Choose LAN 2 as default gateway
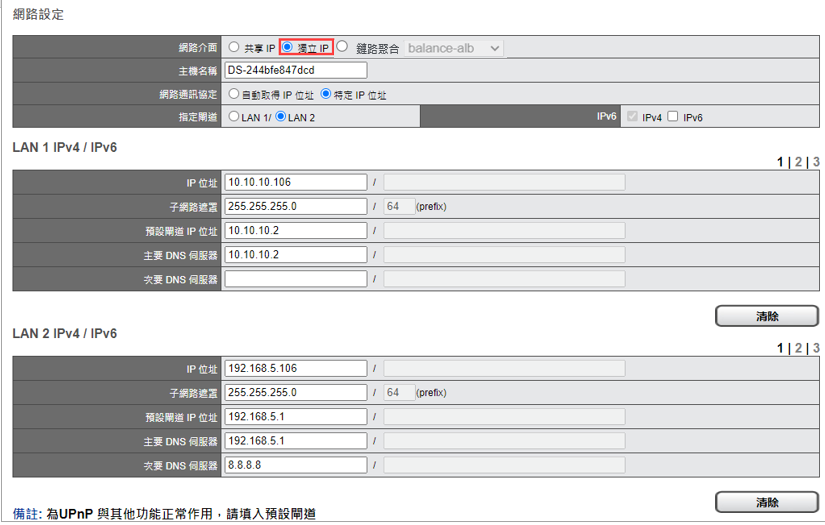The height and width of the screenshot is (525, 825). pos(281,116)
